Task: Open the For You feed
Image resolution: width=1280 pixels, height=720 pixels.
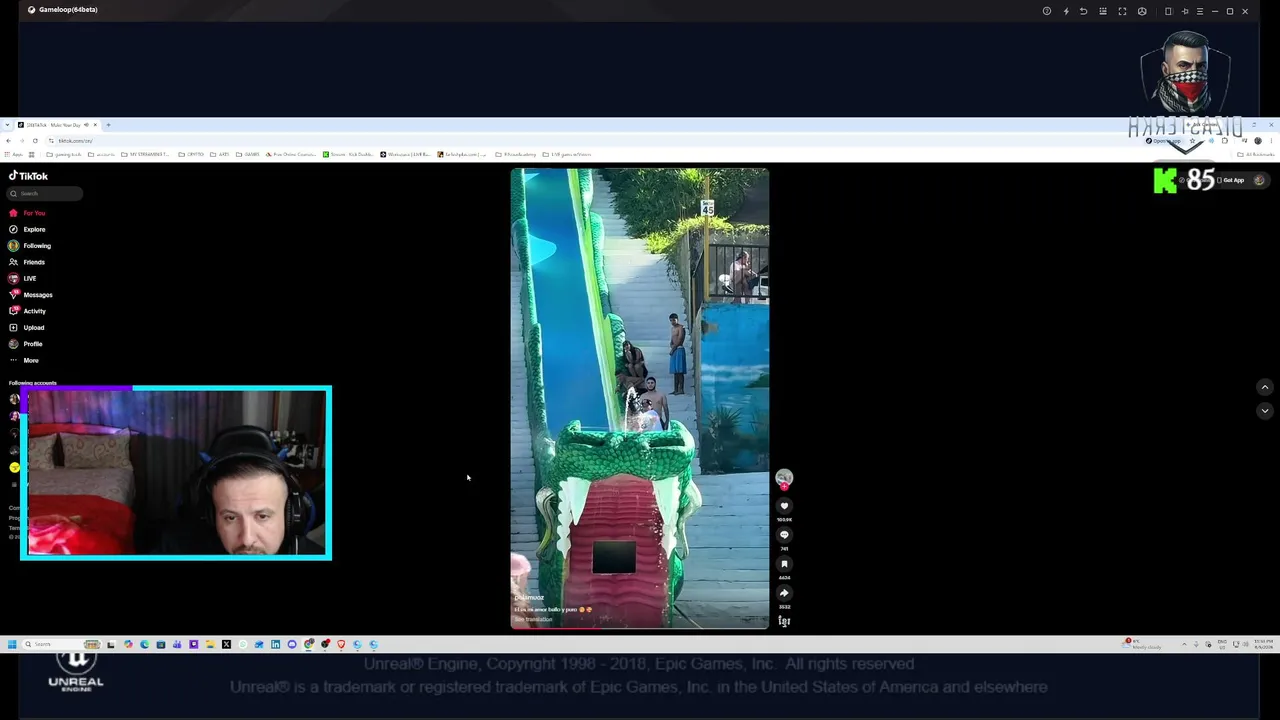Action: [x=28, y=213]
